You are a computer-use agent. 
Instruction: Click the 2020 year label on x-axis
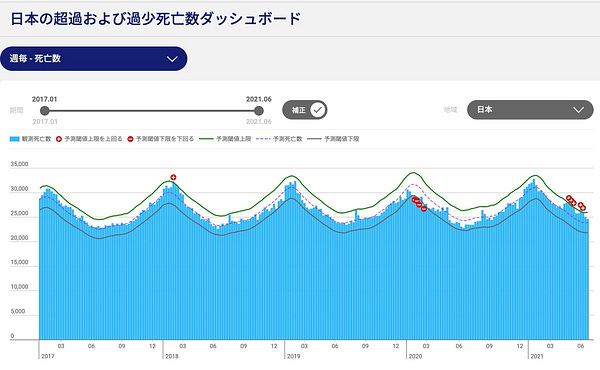(x=415, y=356)
